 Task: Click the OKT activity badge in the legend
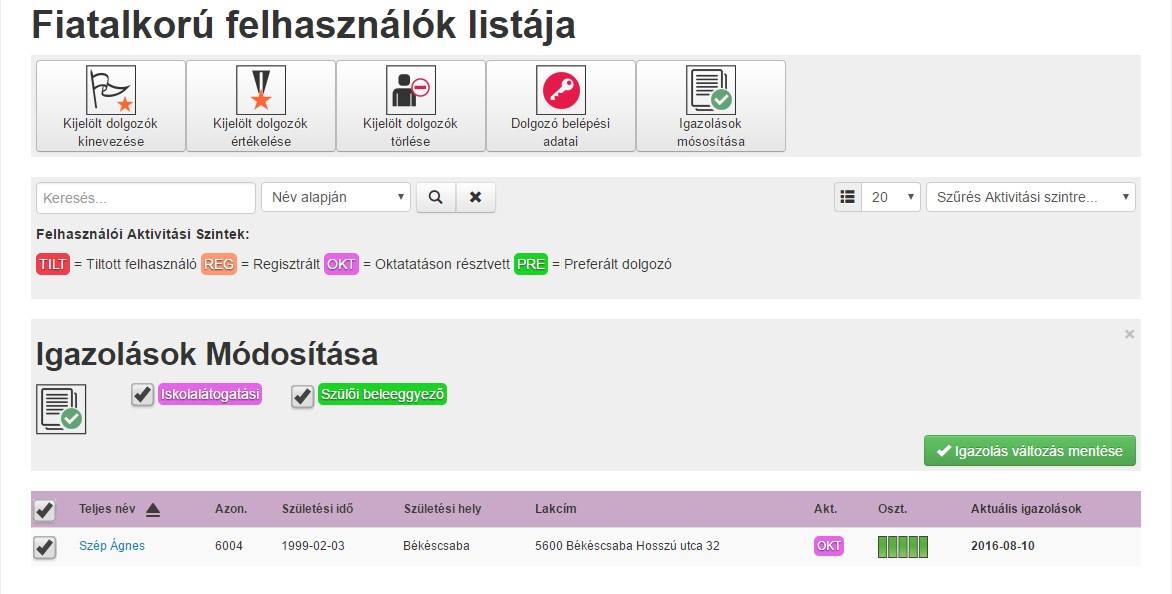pyautogui.click(x=340, y=266)
